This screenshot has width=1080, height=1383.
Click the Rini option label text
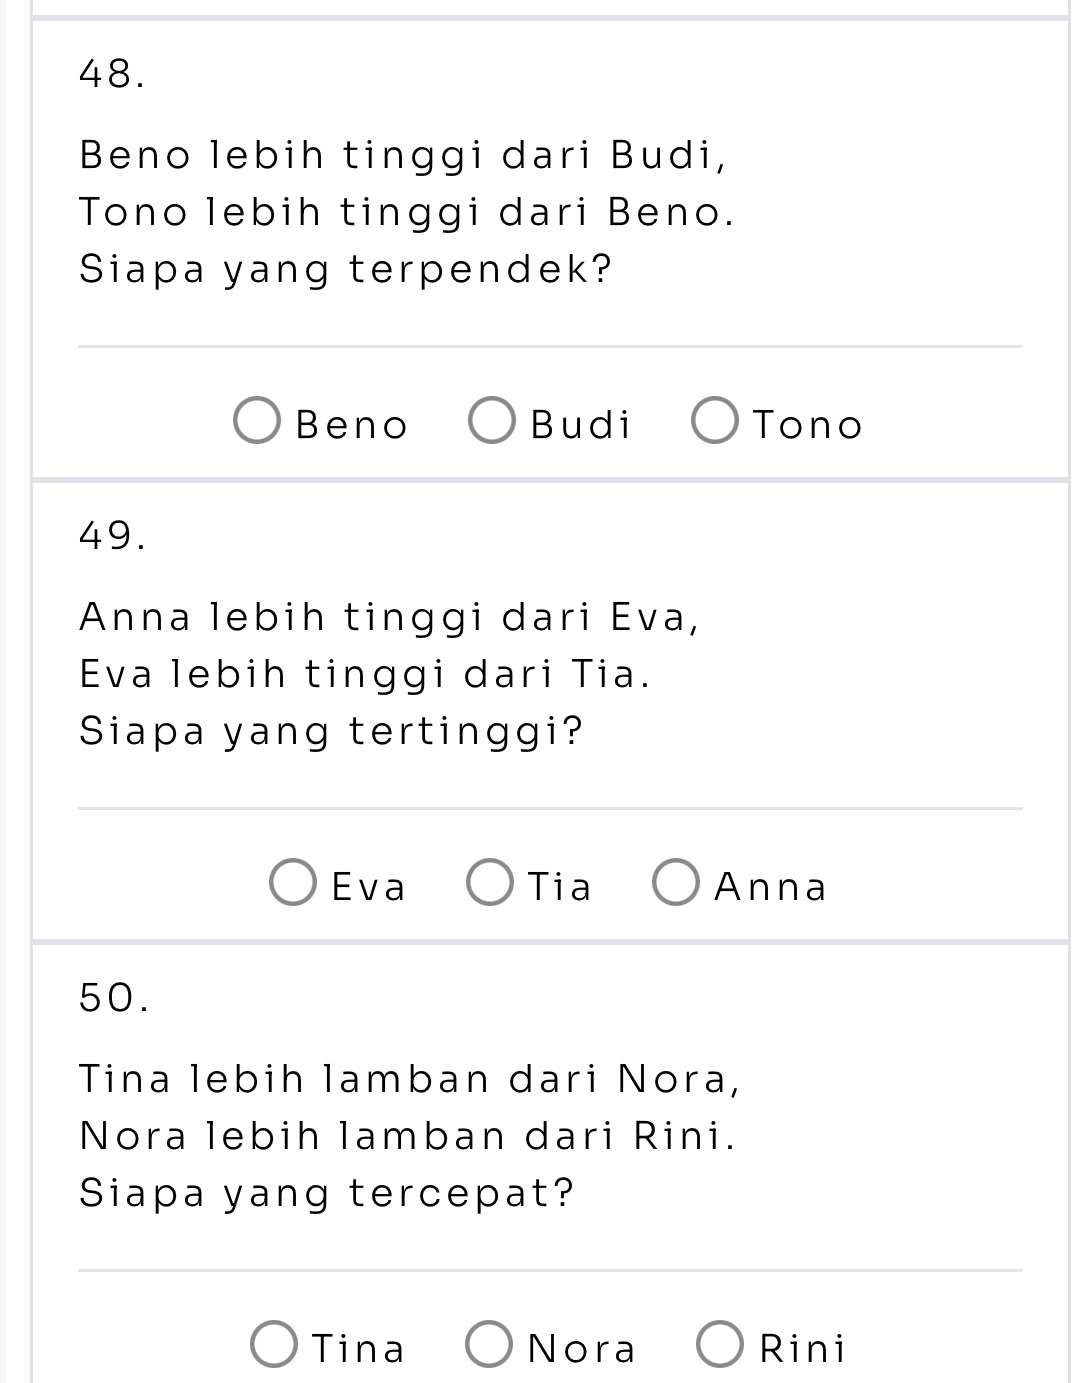[803, 1347]
